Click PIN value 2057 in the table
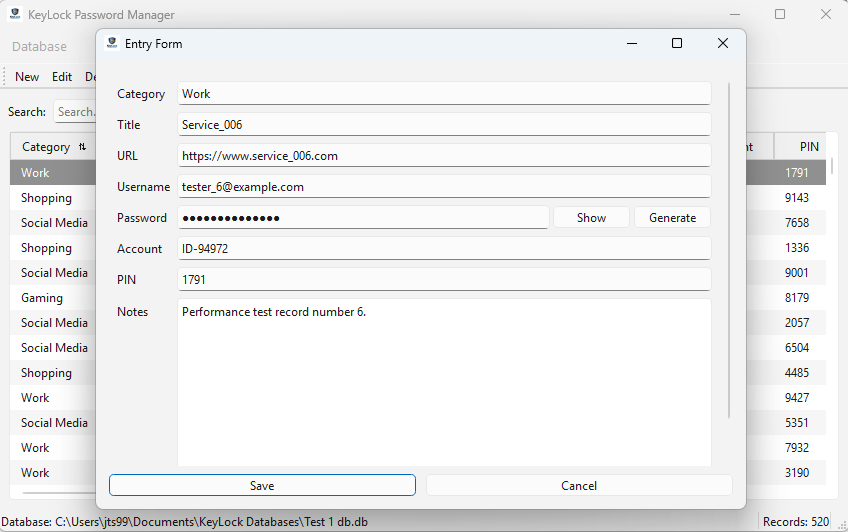Screen dimensions: 848x532 pos(797,322)
